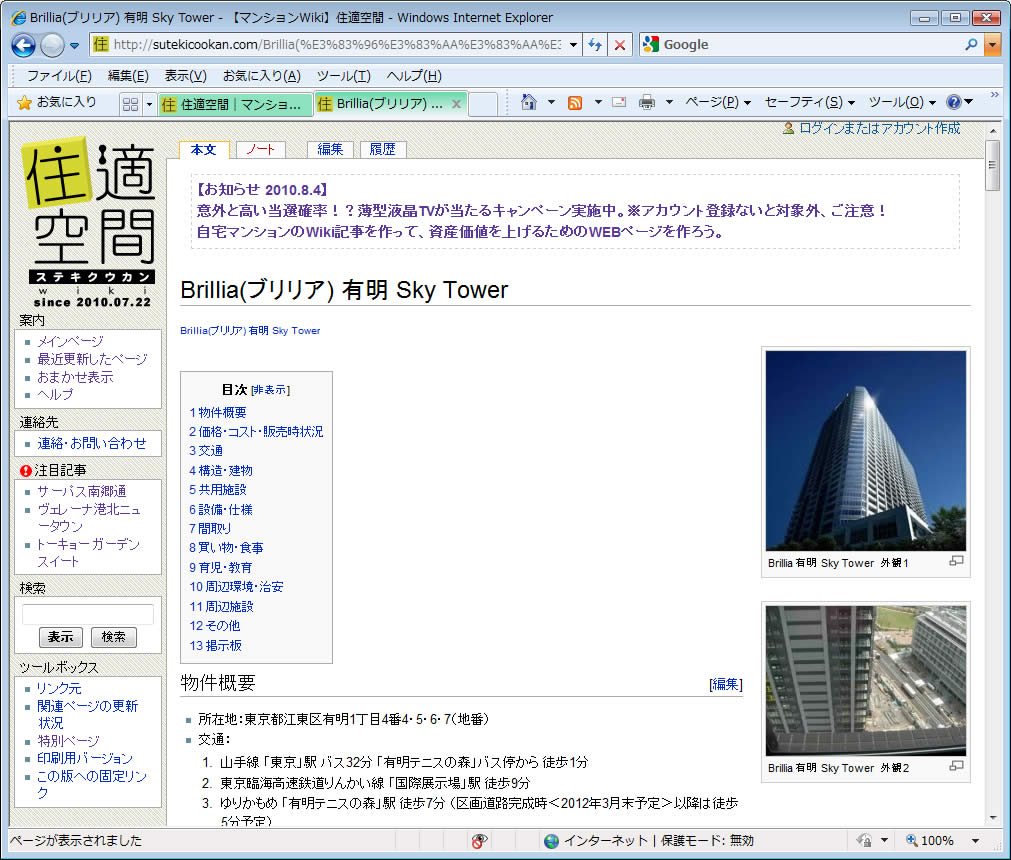Switch to the 履歴 wiki tab

tap(382, 149)
